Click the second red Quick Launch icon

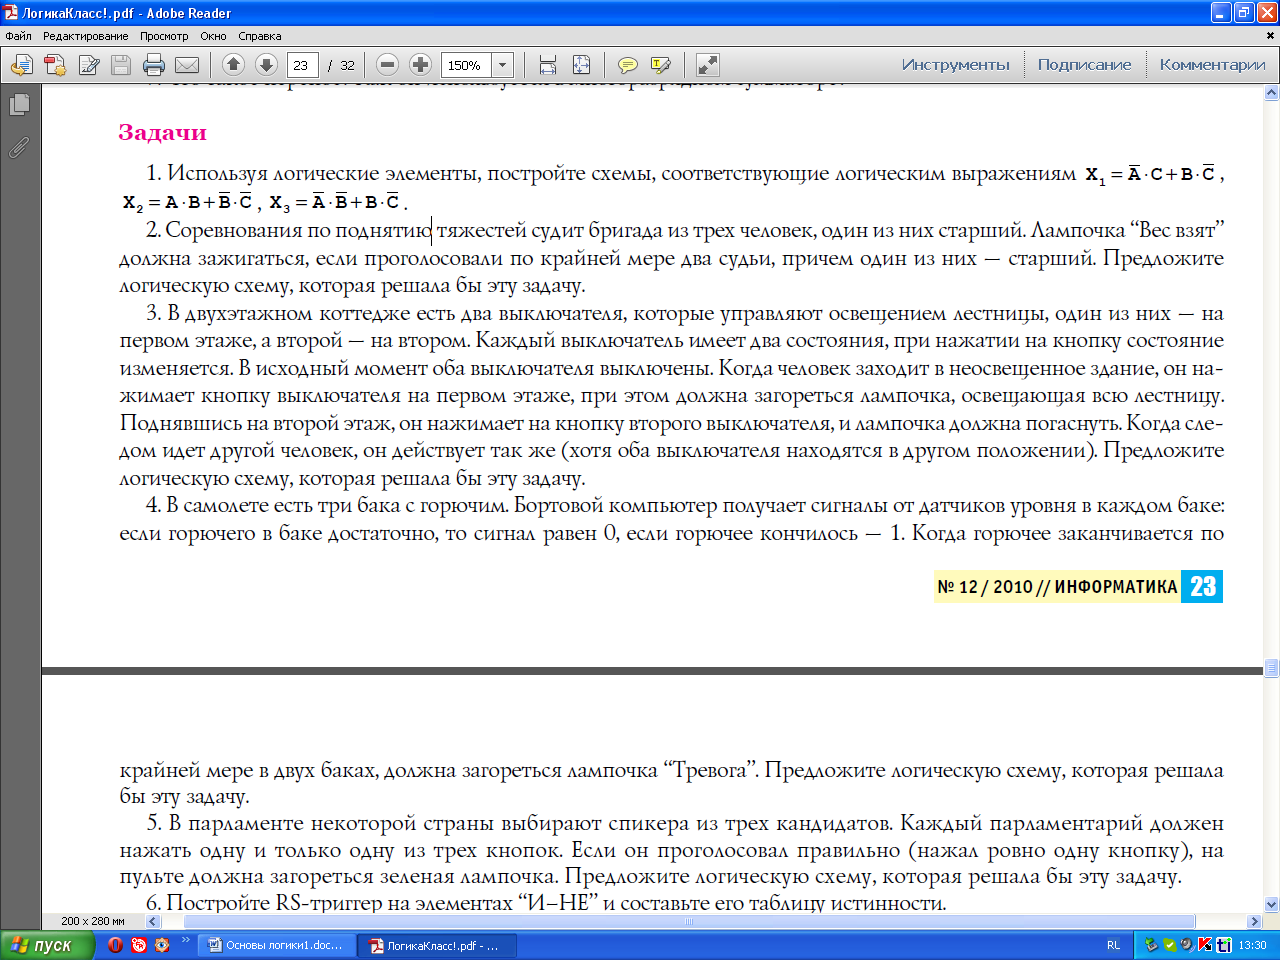point(139,945)
